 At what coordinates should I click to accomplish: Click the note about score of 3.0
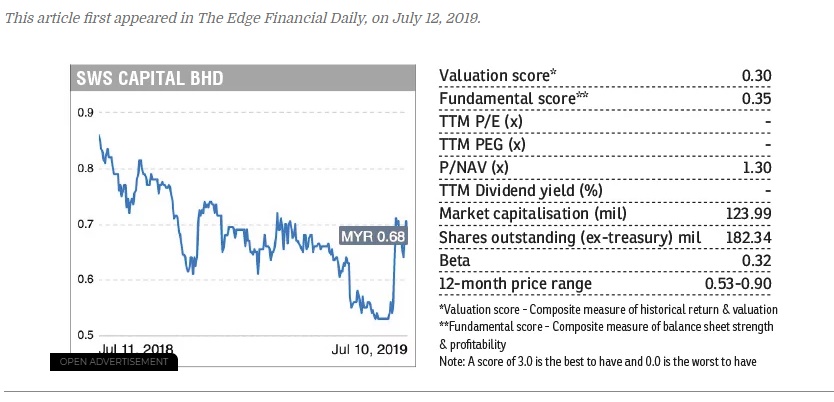point(597,360)
